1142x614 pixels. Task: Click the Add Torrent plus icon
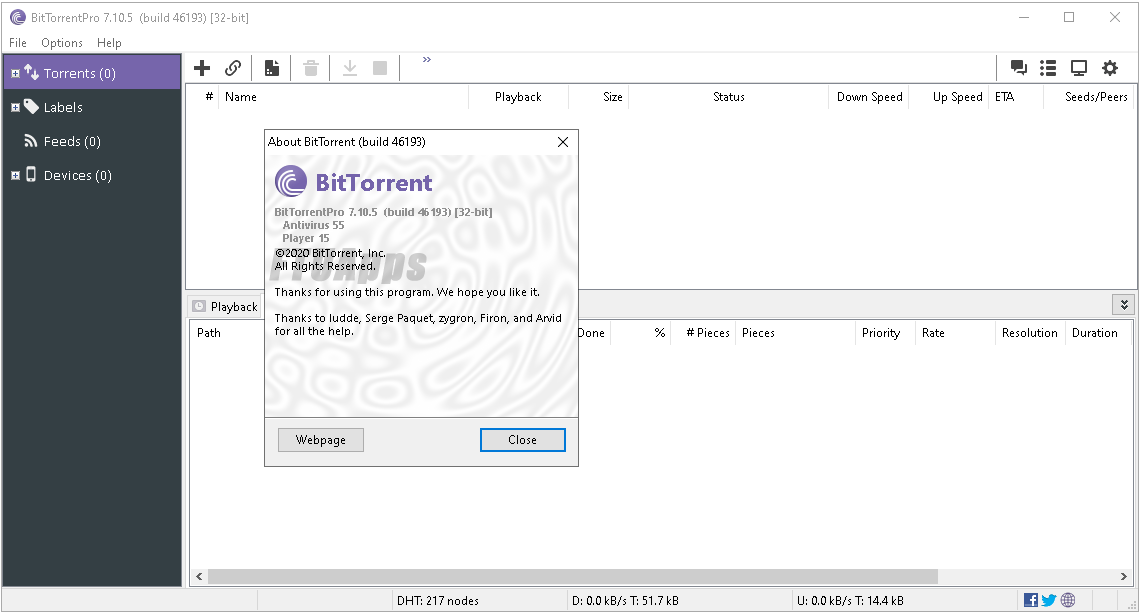(x=202, y=68)
